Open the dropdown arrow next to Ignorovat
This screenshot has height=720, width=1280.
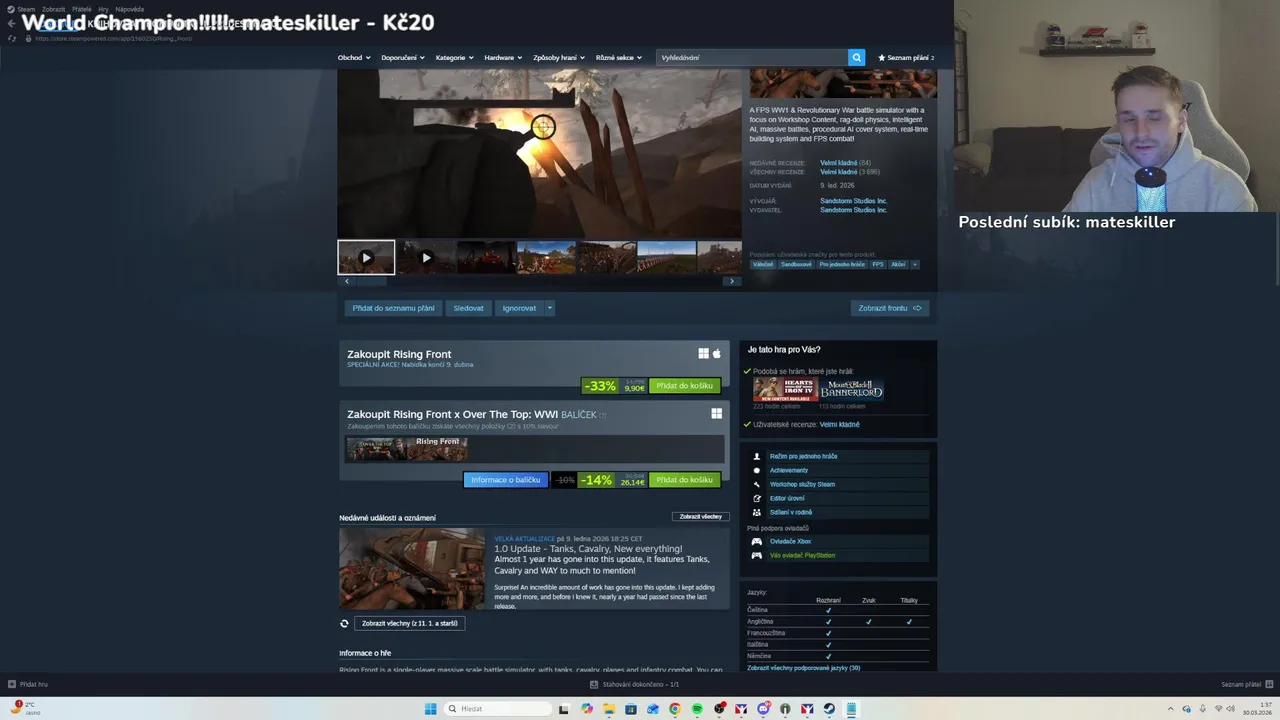(x=549, y=308)
